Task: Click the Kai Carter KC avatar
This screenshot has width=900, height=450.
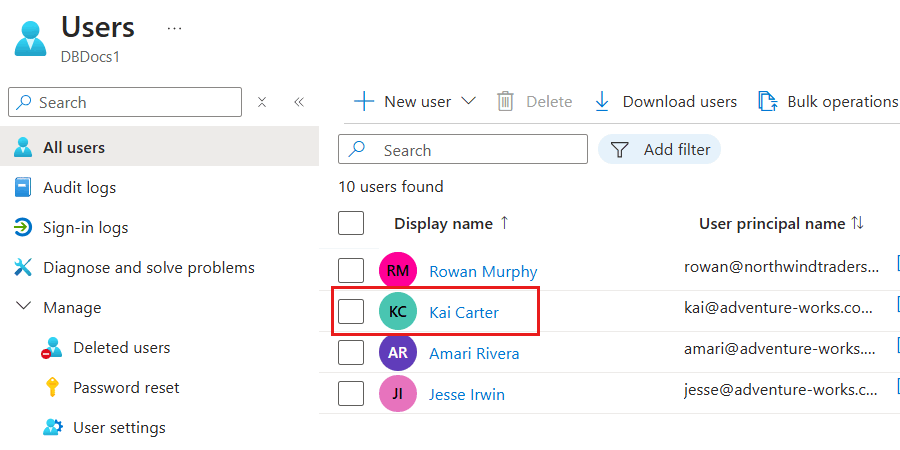Action: pyautogui.click(x=397, y=312)
